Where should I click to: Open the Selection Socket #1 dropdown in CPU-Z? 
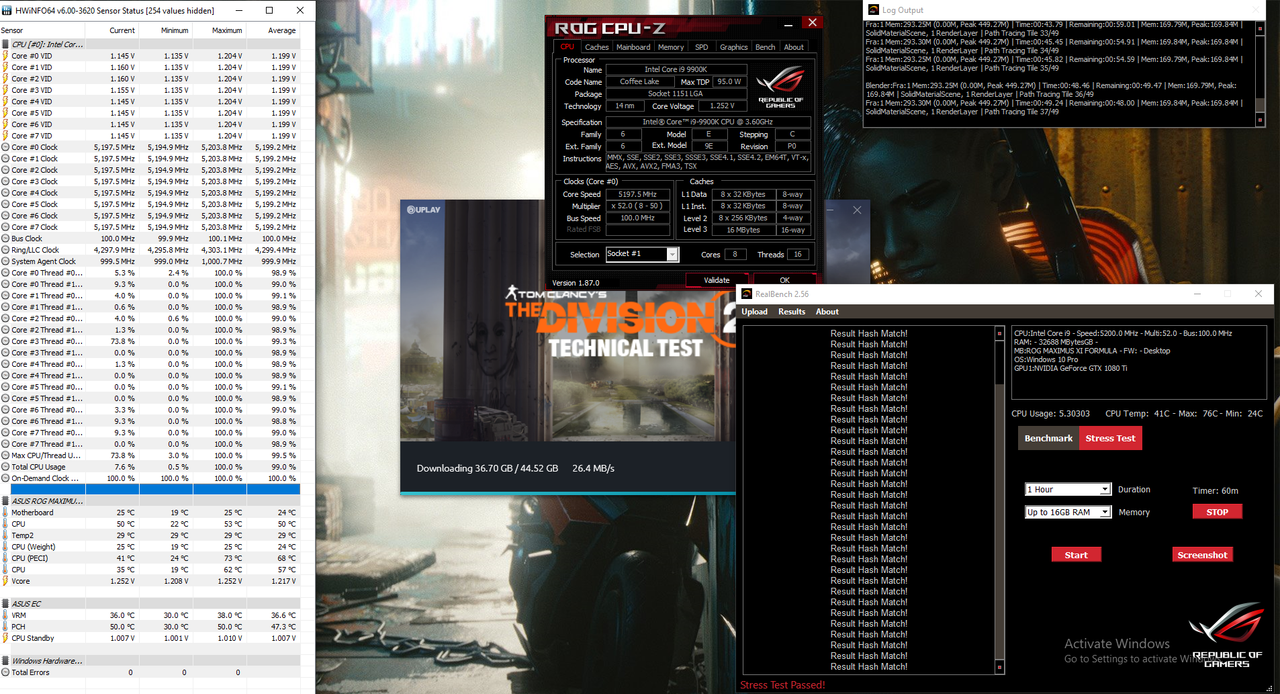(x=642, y=254)
